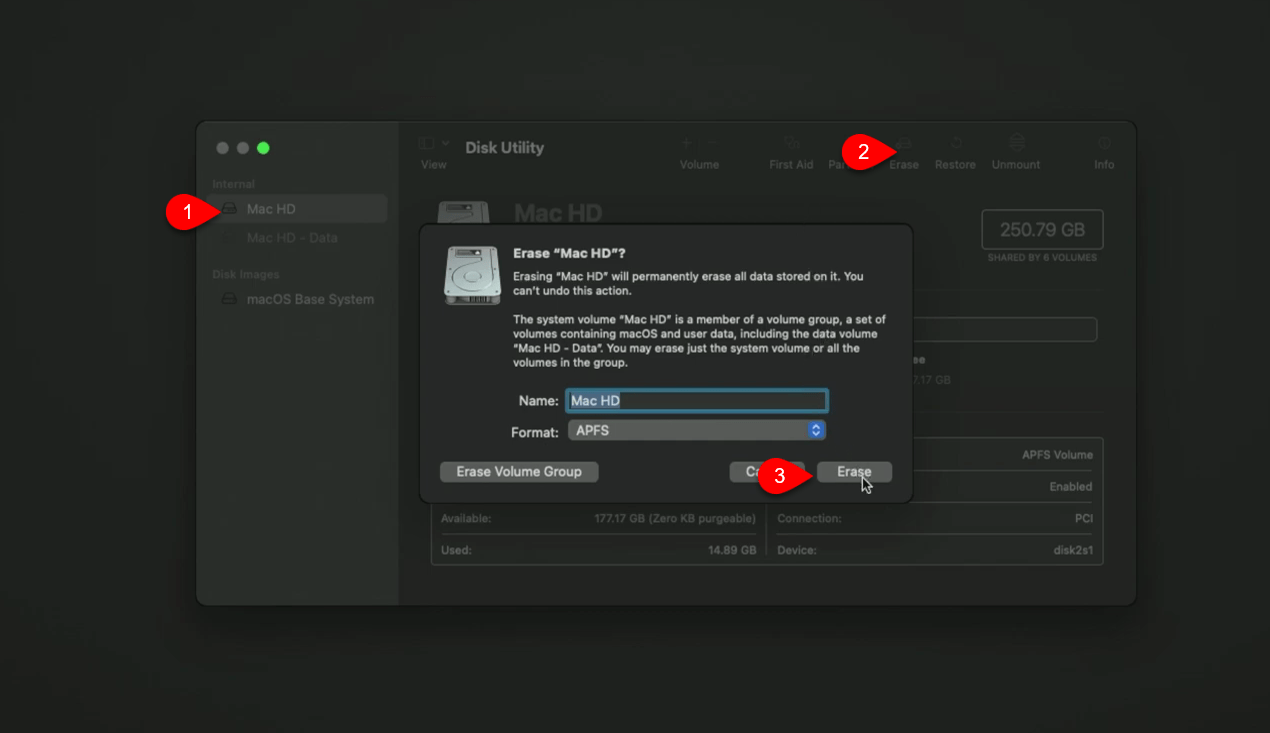Viewport: 1270px width, 733px height.
Task: Click the Unmount toolbar icon
Action: [1017, 143]
